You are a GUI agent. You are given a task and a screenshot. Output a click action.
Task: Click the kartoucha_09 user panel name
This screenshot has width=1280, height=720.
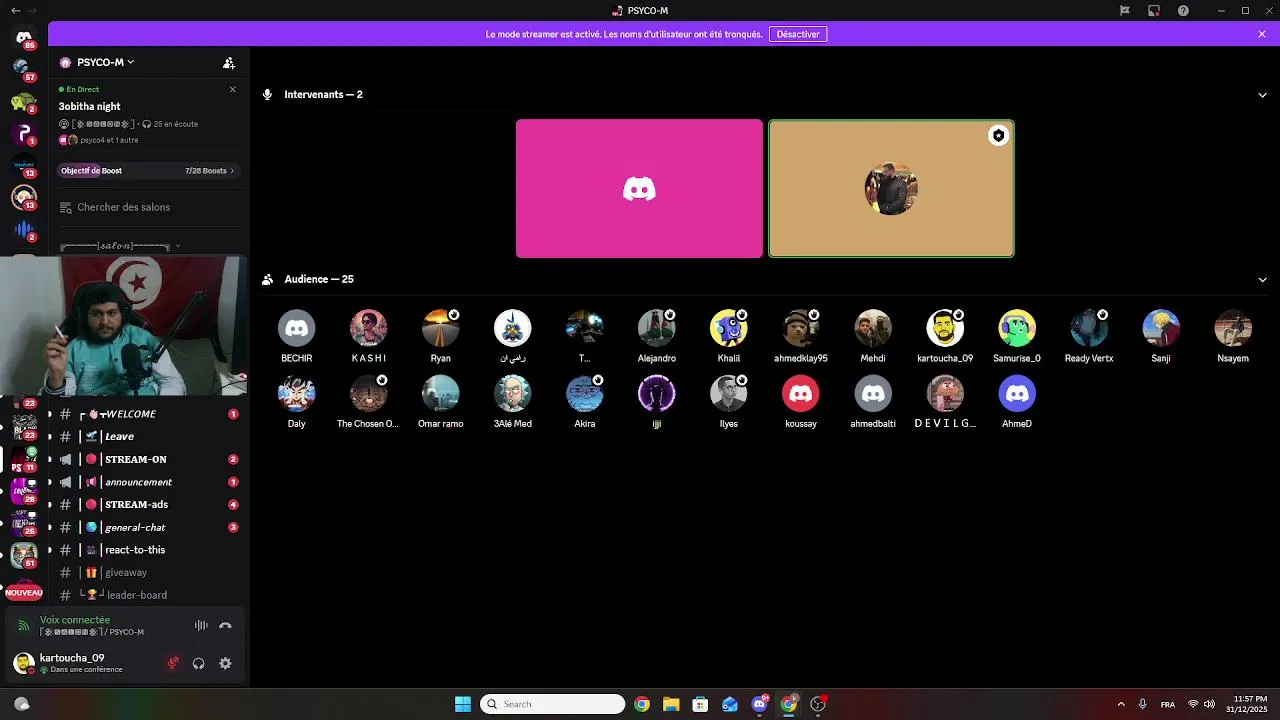click(72, 658)
